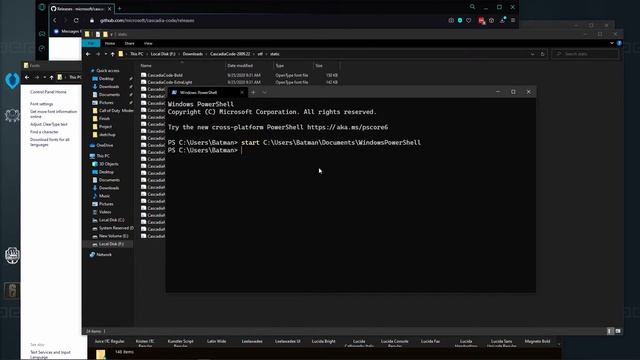Open browser search icon in title bar

click(472, 7)
